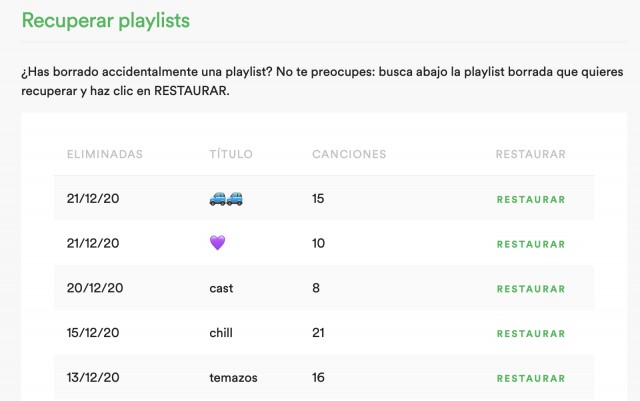640x401 pixels.
Task: Restore the deleted chill playlist
Action: 531,334
